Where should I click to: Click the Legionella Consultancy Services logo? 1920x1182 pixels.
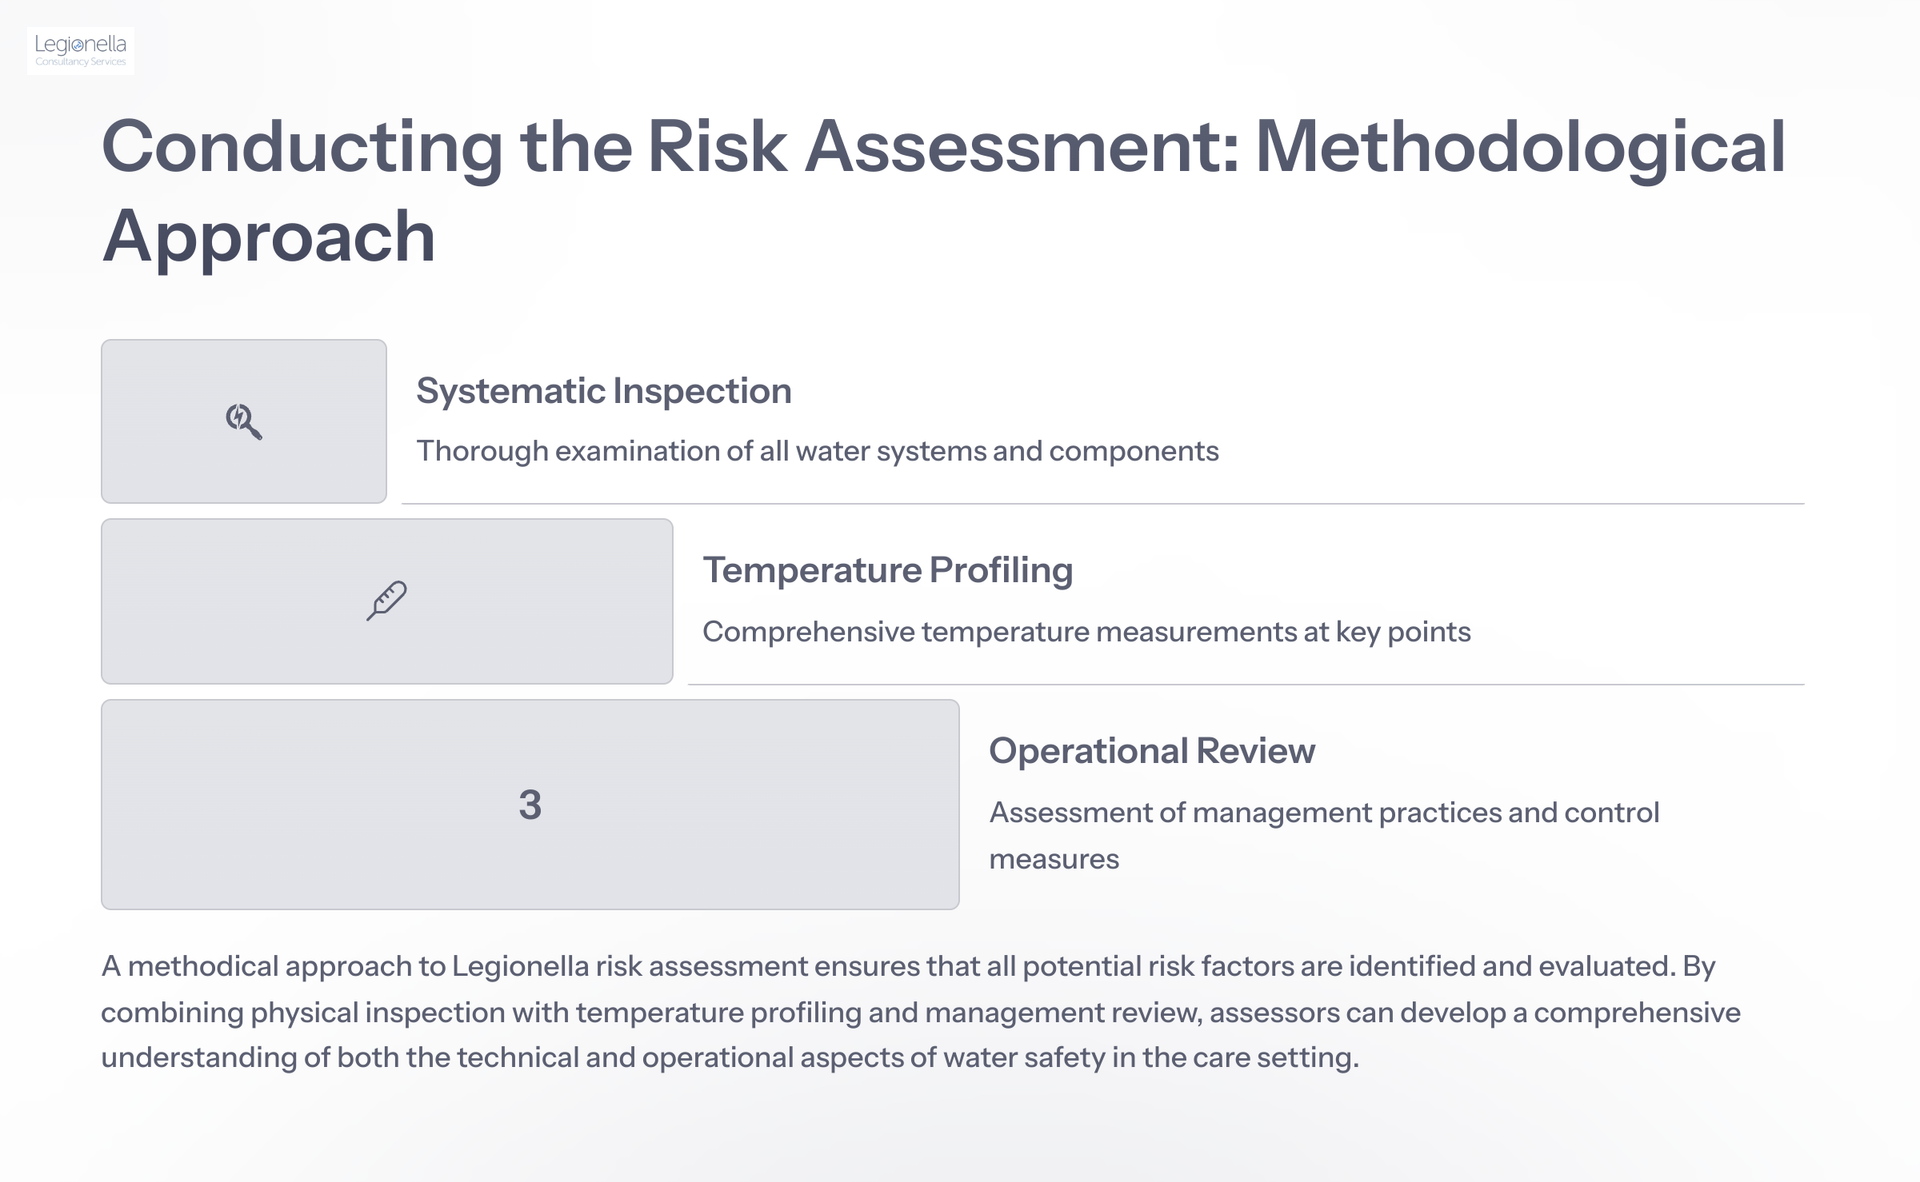81,50
